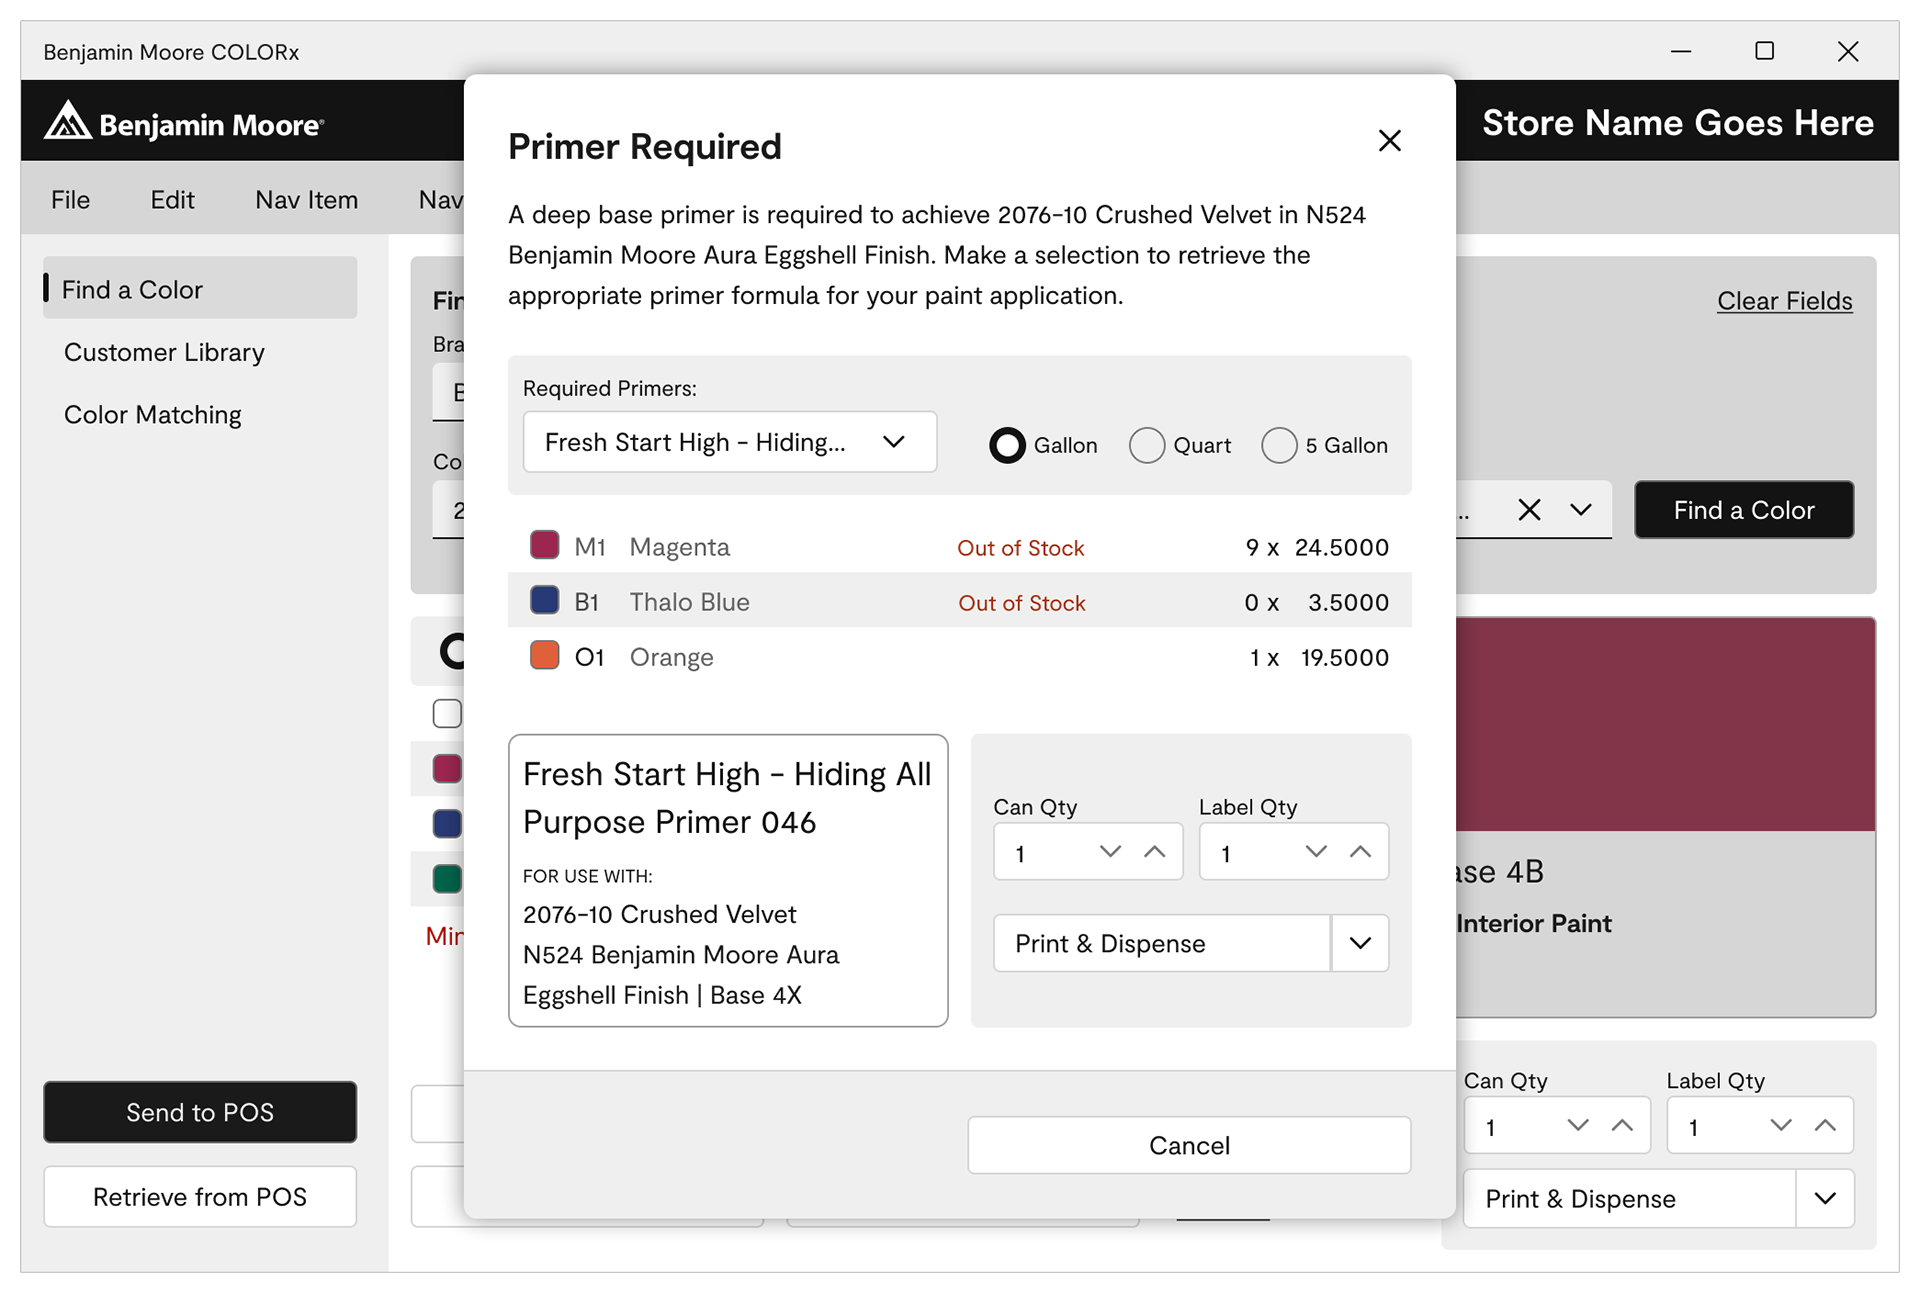This screenshot has height=1293, width=1920.
Task: Increase background Label Qty up arrow
Action: tap(1825, 1126)
